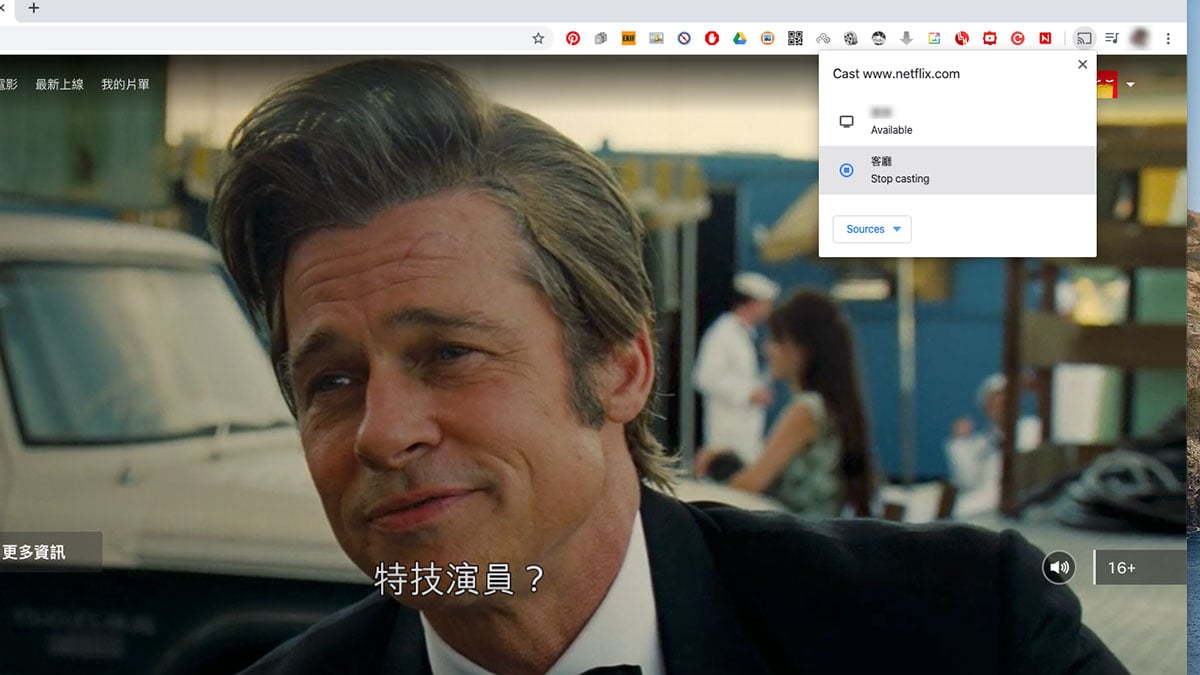Click the red hand blocker extension icon

712,38
